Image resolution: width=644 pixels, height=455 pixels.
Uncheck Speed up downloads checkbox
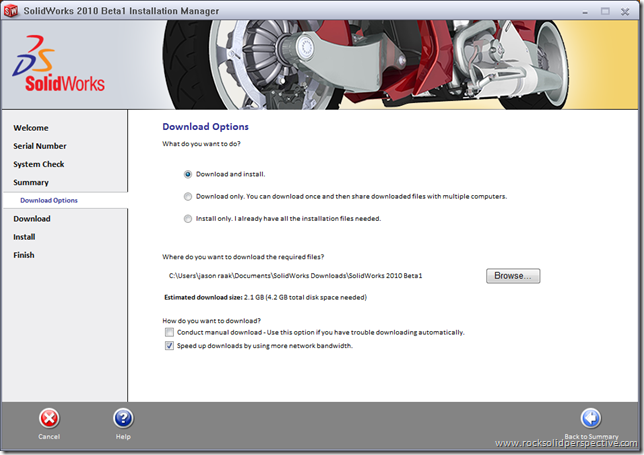tap(169, 346)
